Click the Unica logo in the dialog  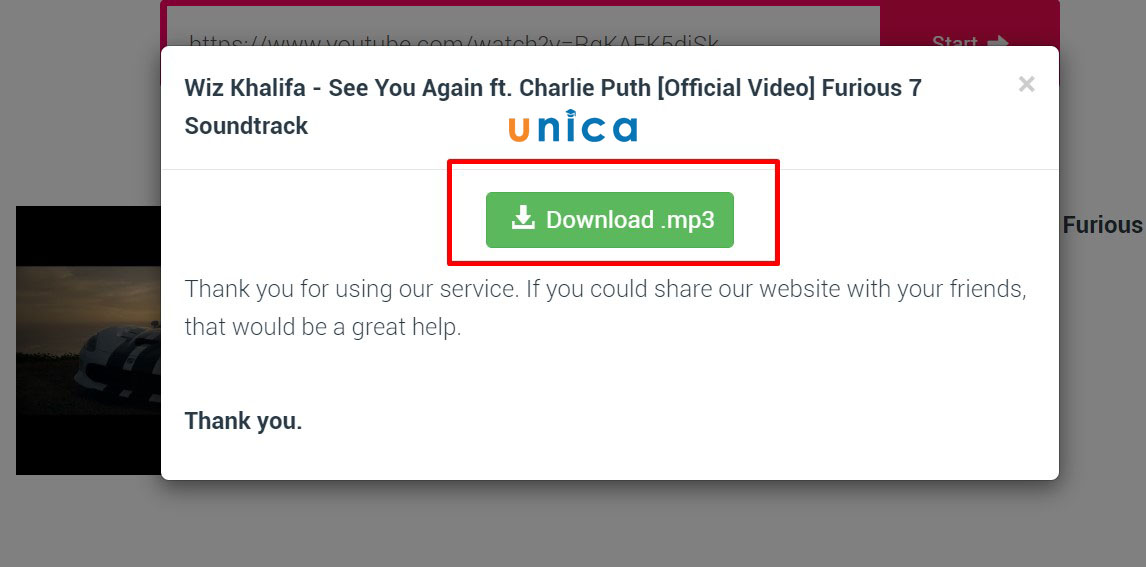click(573, 126)
